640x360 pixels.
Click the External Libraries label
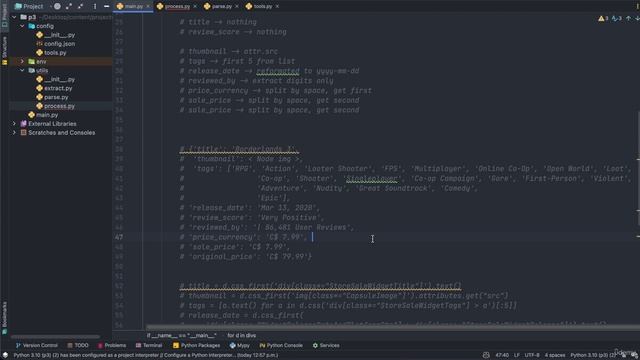[52, 124]
